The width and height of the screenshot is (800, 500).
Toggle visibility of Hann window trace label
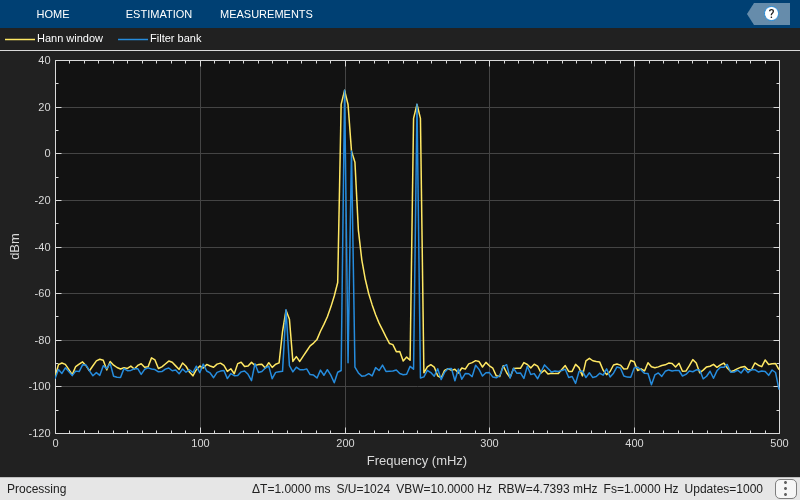[70, 39]
